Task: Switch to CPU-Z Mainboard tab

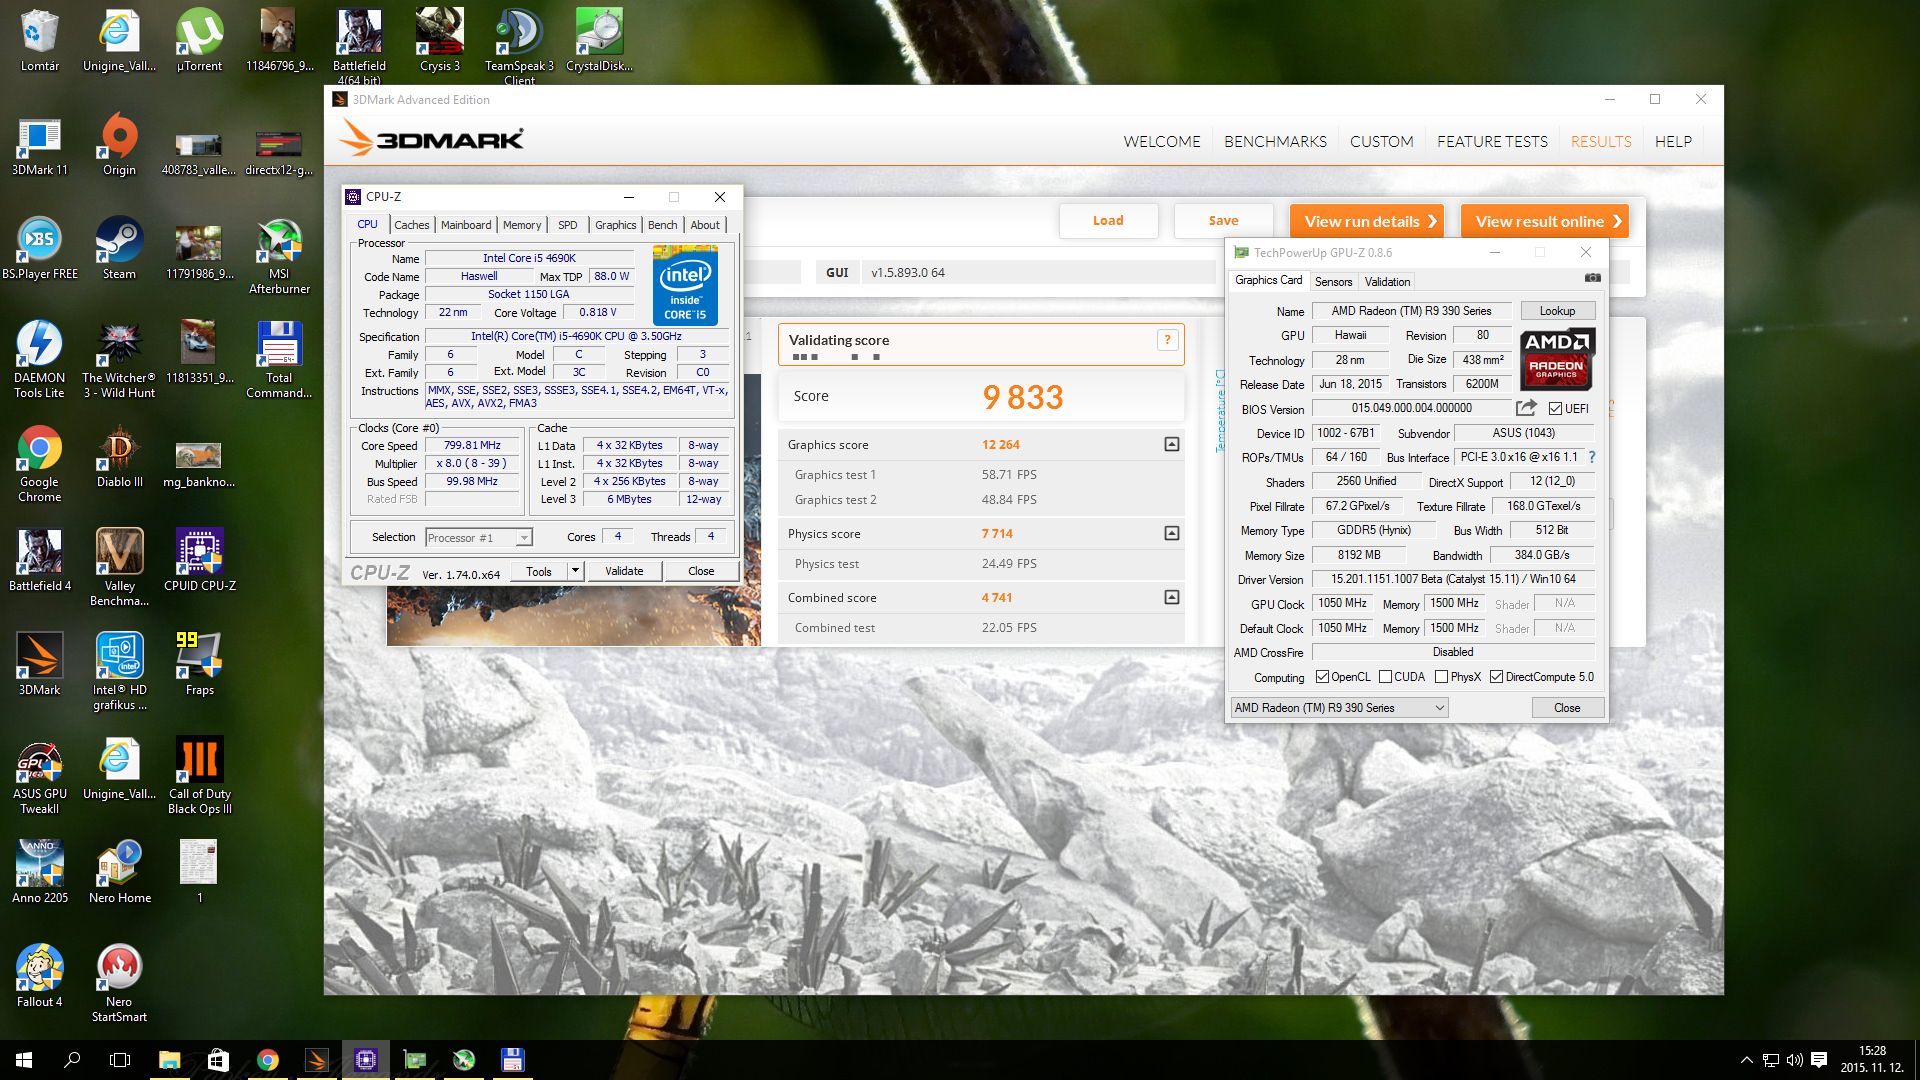Action: (466, 225)
